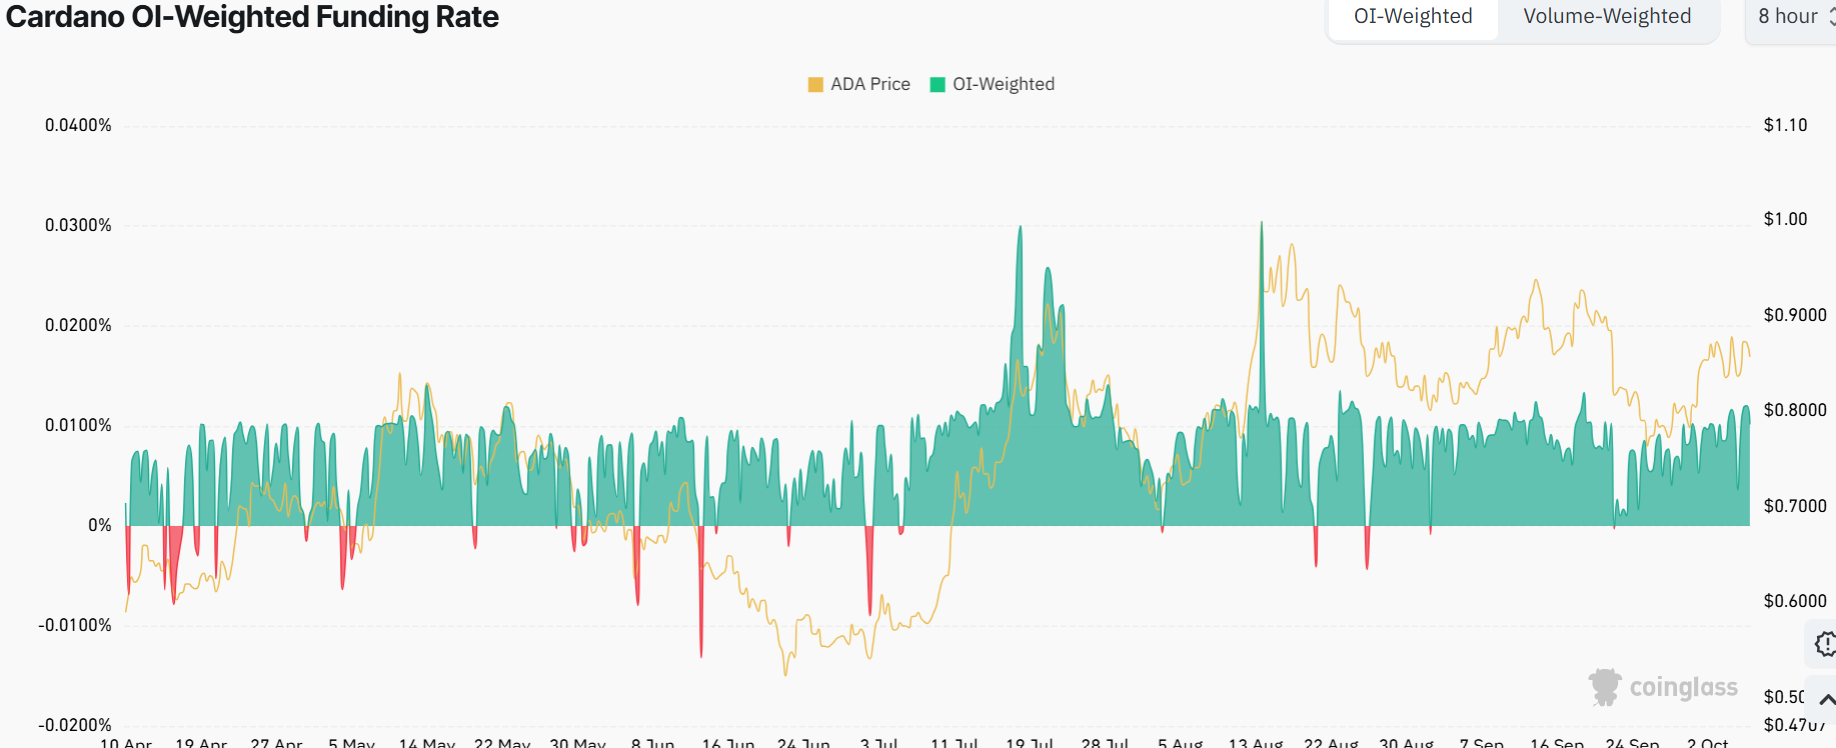Click the funding rate peak near 19 Jul
This screenshot has width=1836, height=748.
pyautogui.click(x=1020, y=229)
